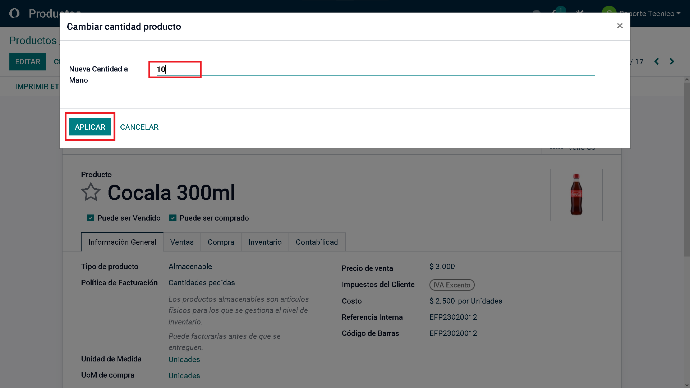Apply the new quantity with APLICAR
This screenshot has width=690, height=388.
[90, 127]
